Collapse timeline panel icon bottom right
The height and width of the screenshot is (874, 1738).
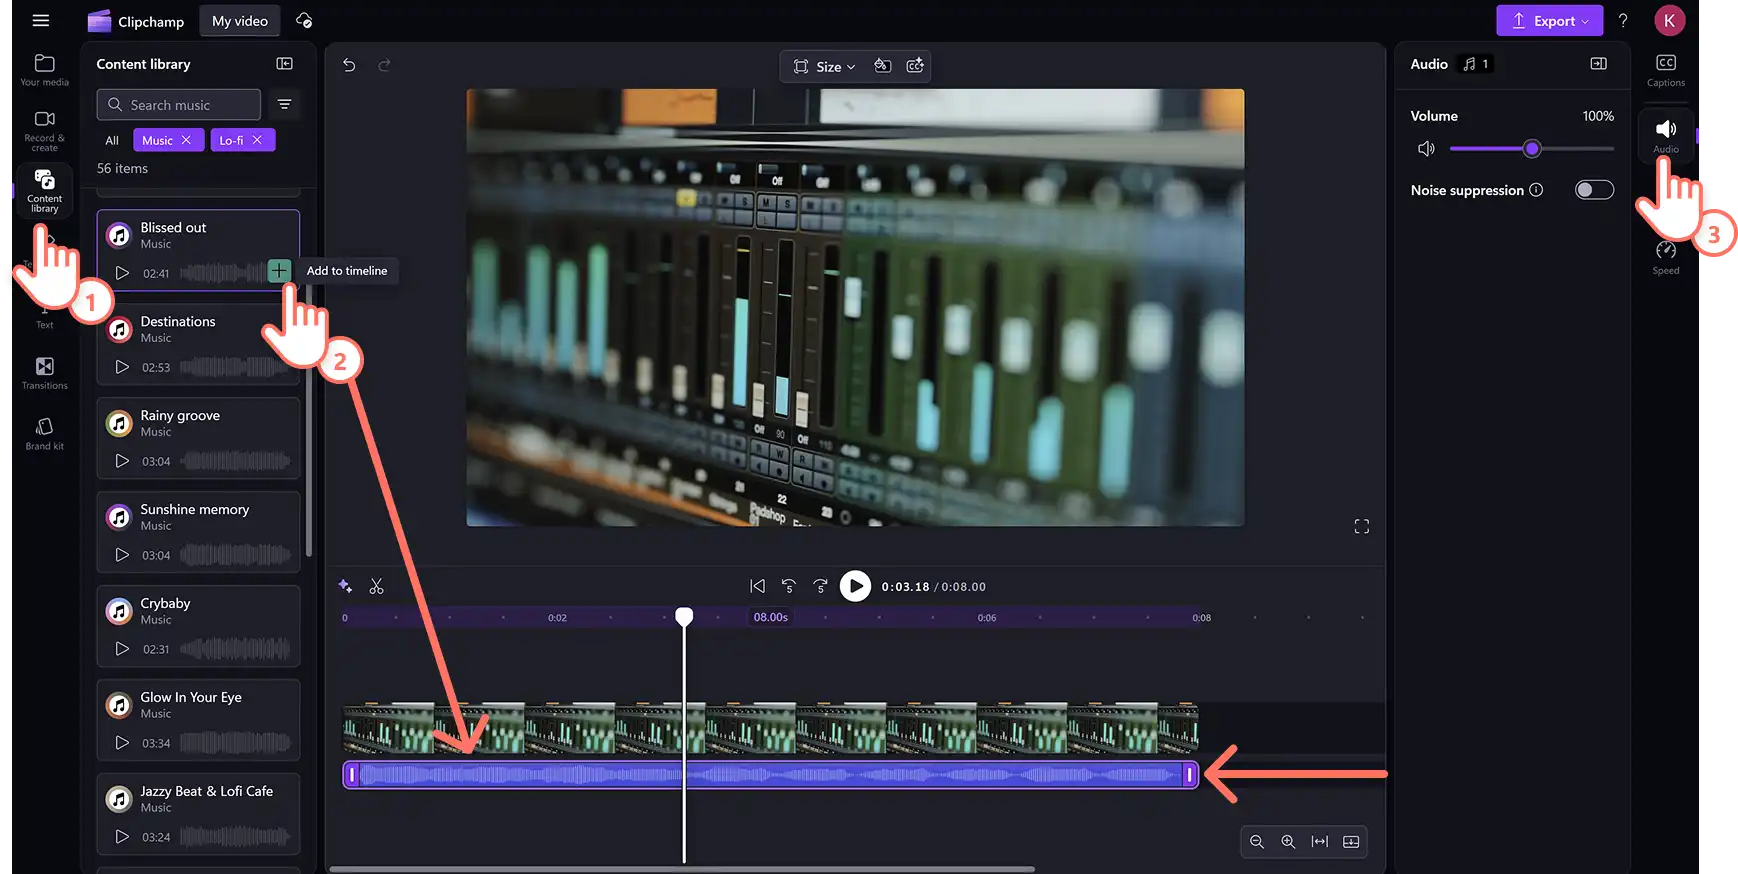1351,842
